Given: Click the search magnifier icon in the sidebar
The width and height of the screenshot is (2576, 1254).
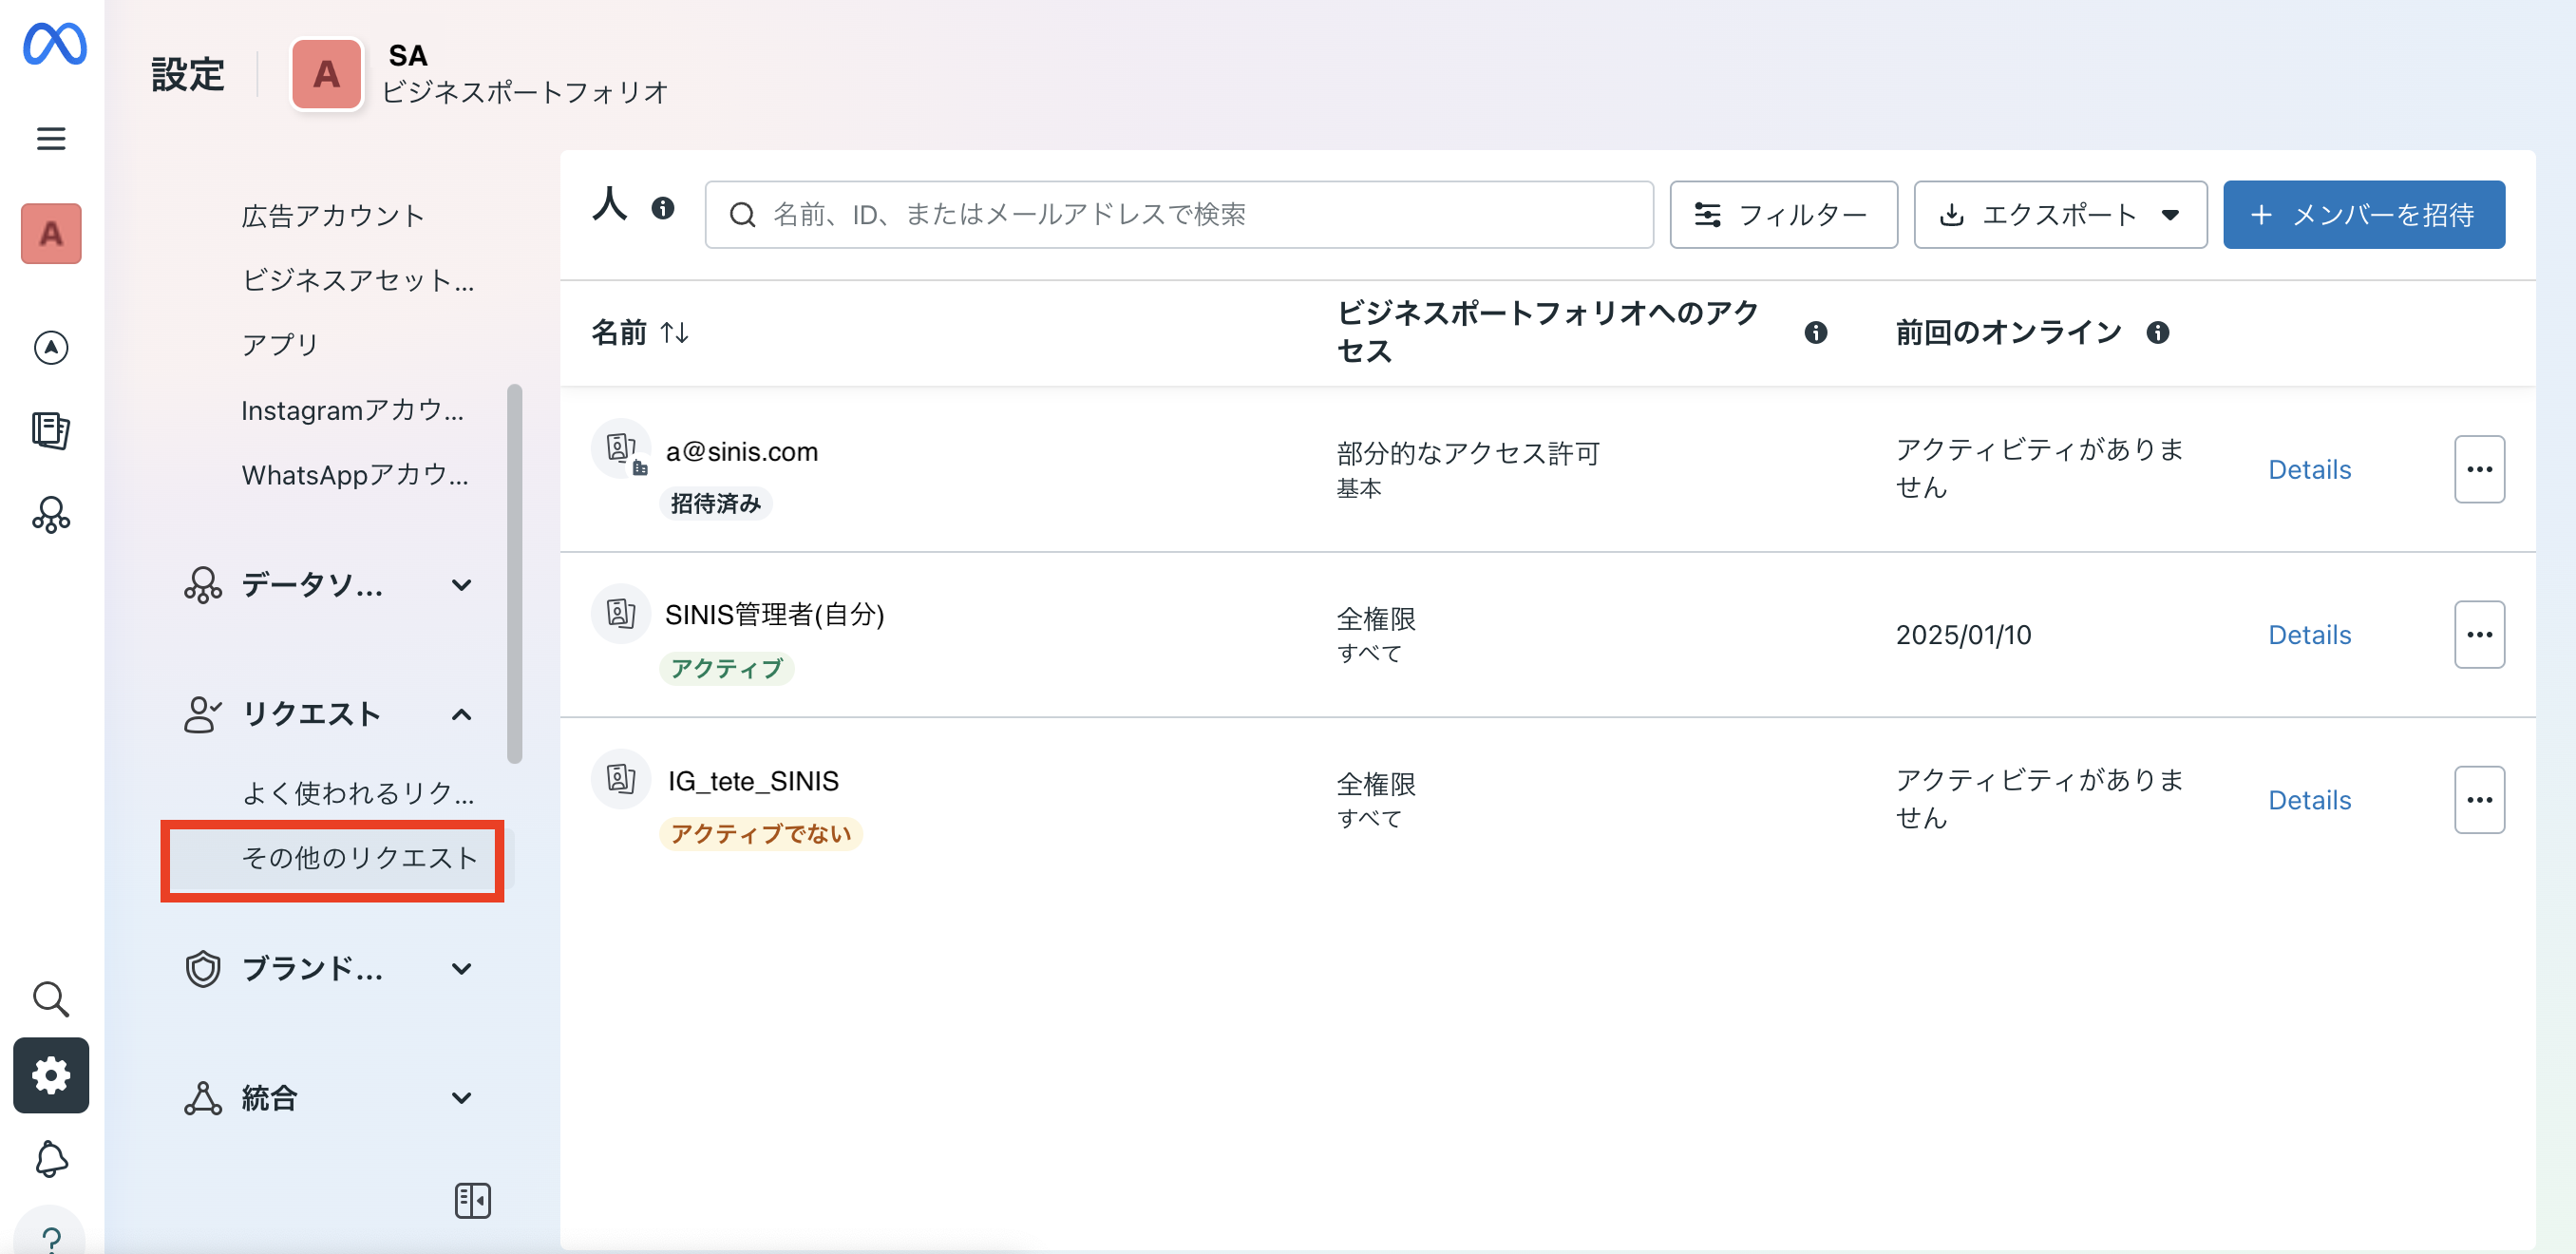Looking at the screenshot, I should pyautogui.click(x=51, y=999).
